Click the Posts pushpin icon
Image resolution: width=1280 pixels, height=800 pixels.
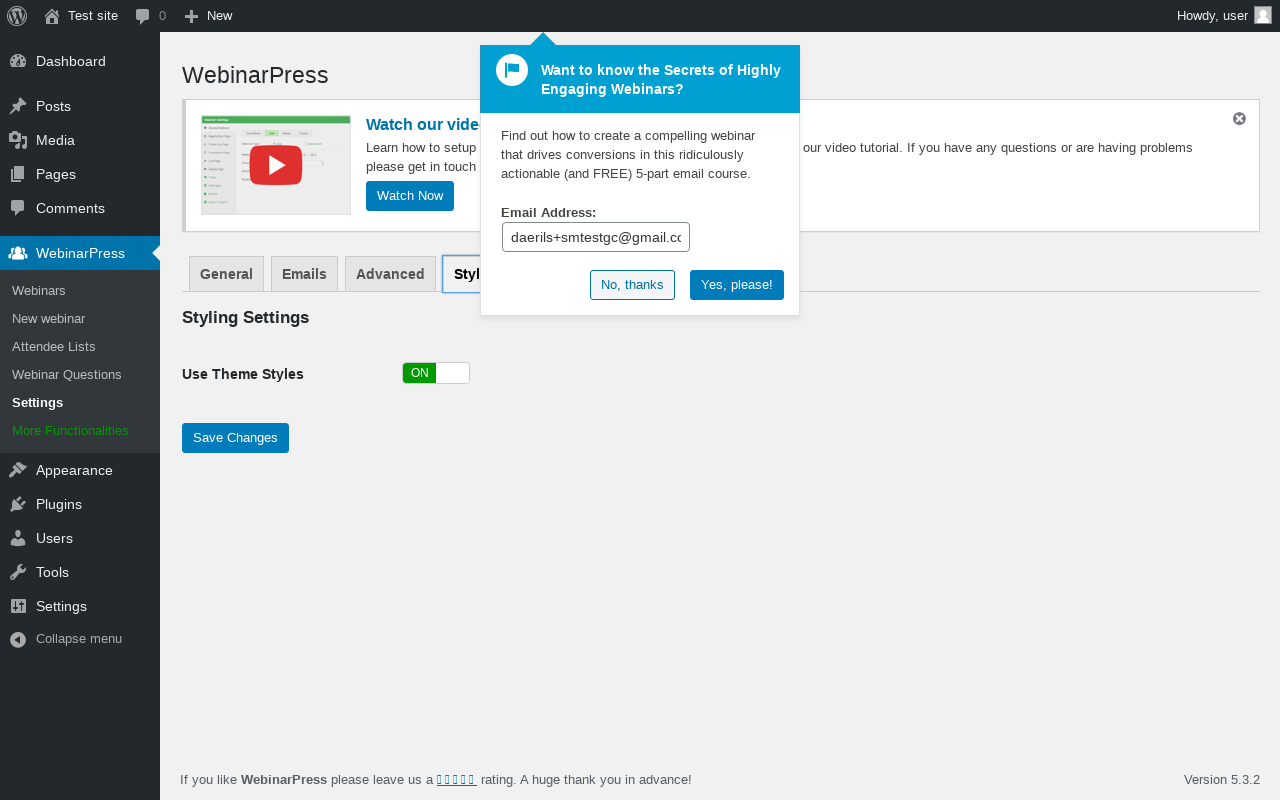pos(18,106)
